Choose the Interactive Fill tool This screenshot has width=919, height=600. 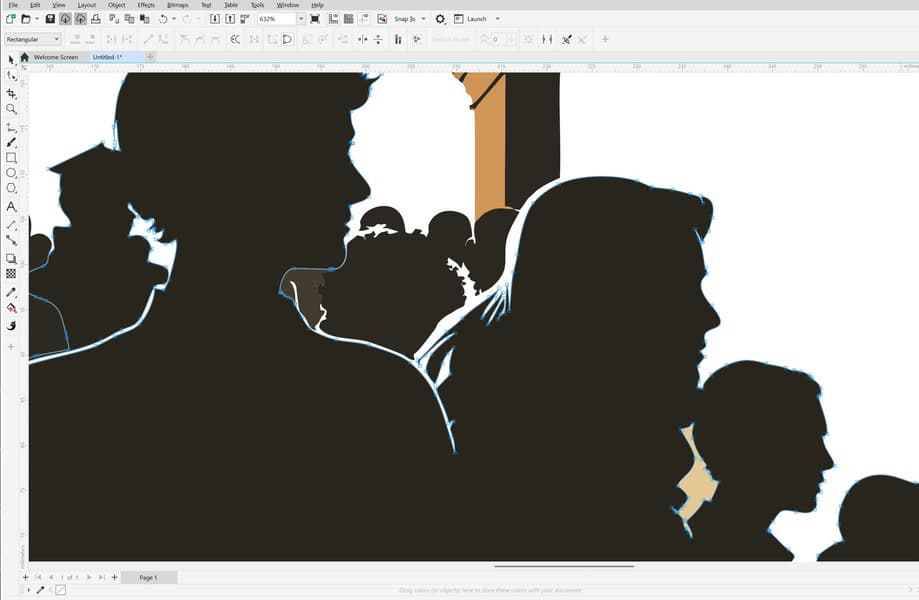[11, 308]
